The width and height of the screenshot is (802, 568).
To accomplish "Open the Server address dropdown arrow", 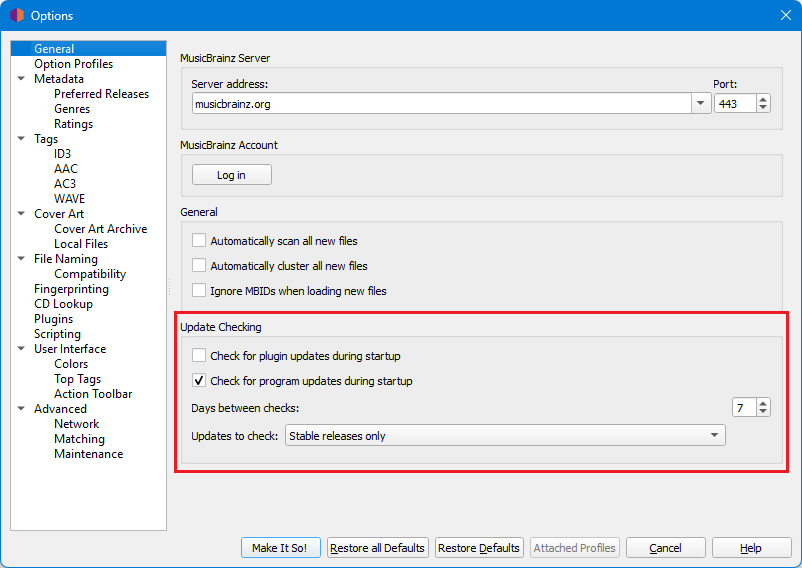I will pyautogui.click(x=699, y=104).
